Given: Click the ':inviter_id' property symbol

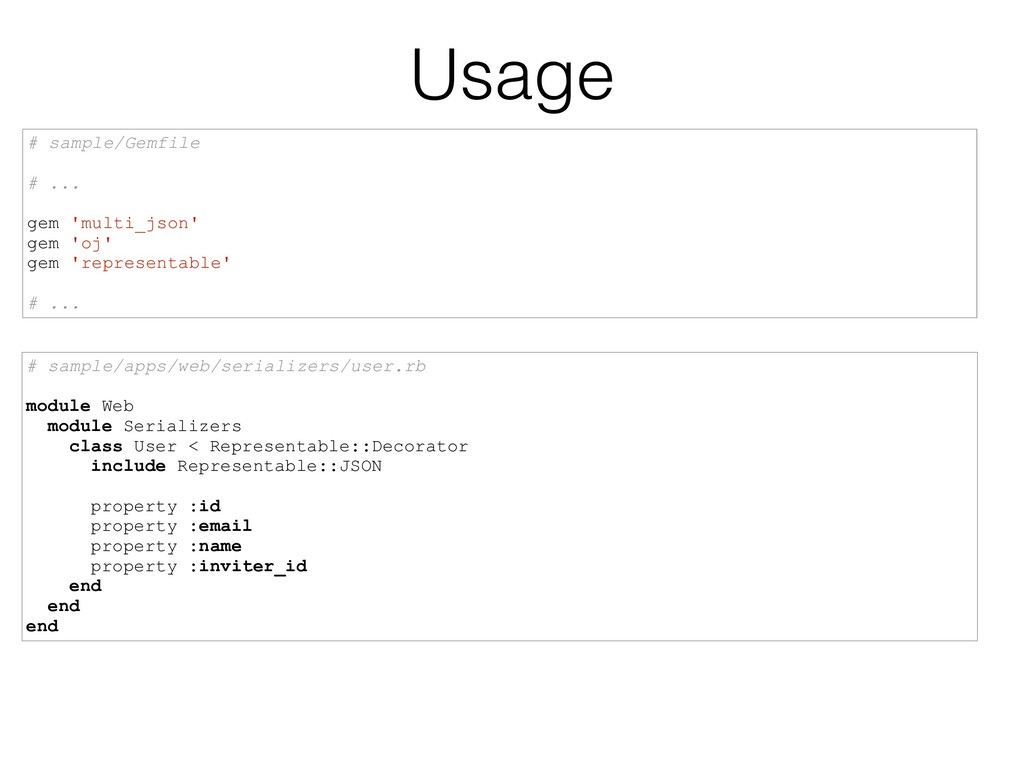Looking at the screenshot, I should 248,566.
